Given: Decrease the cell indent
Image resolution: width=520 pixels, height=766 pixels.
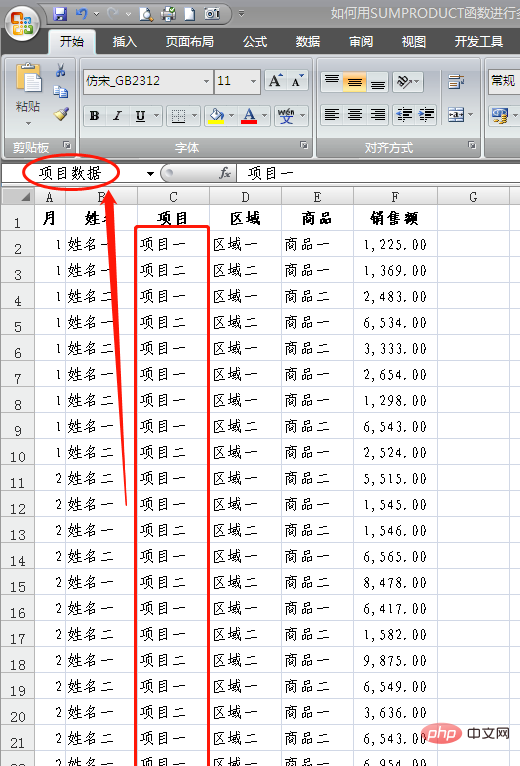Looking at the screenshot, I should pos(404,115).
